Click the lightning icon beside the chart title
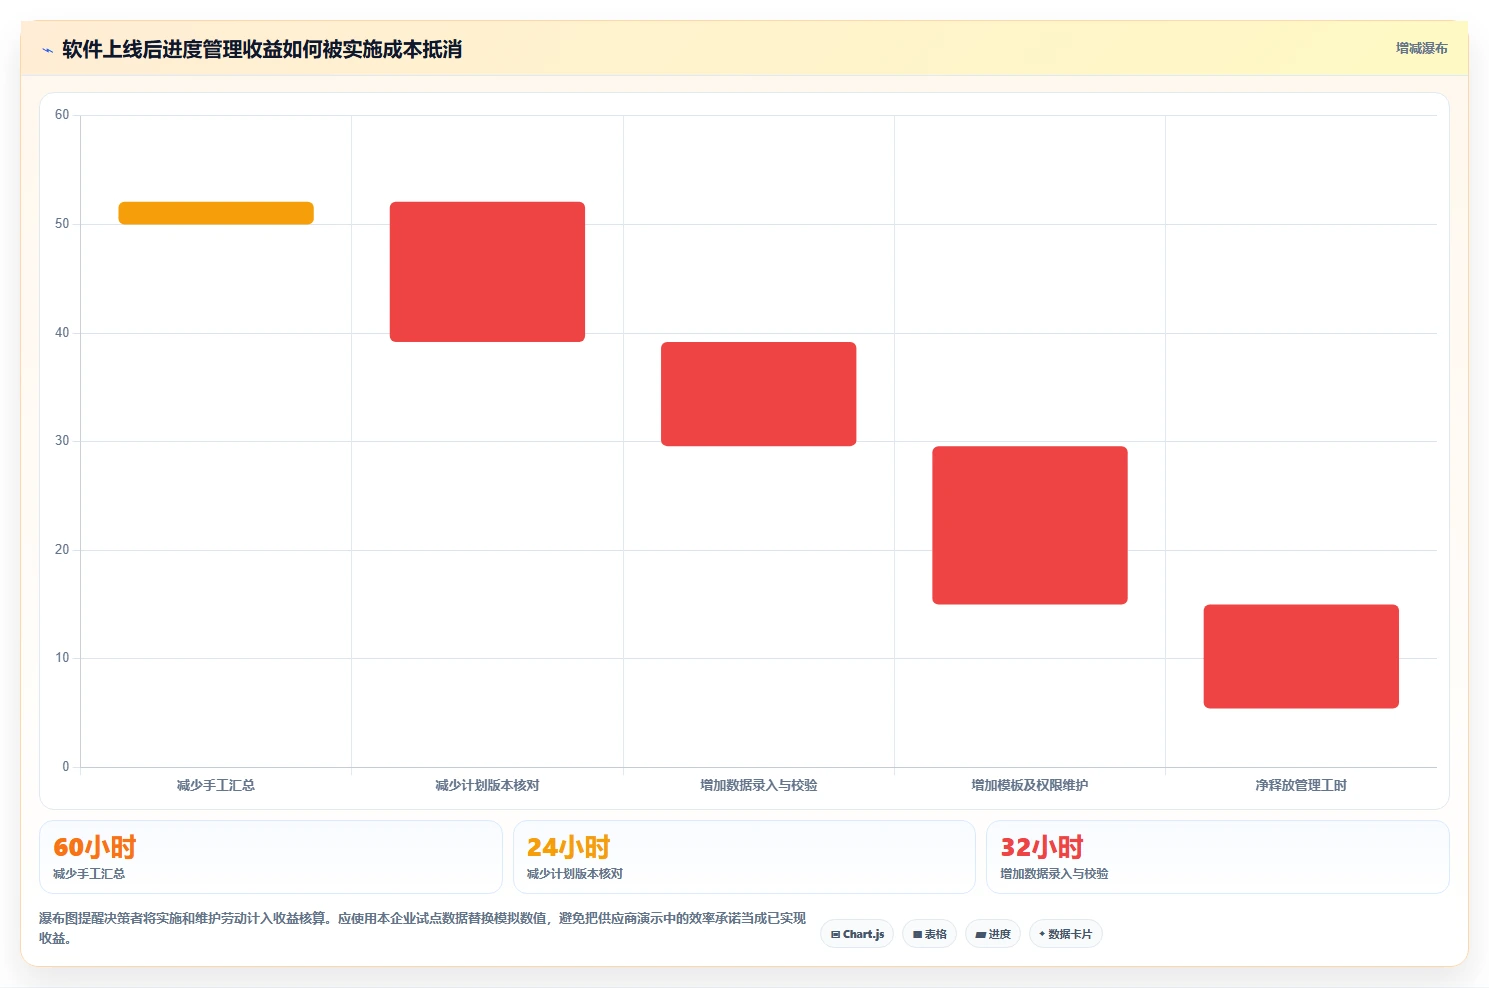 click(x=47, y=50)
